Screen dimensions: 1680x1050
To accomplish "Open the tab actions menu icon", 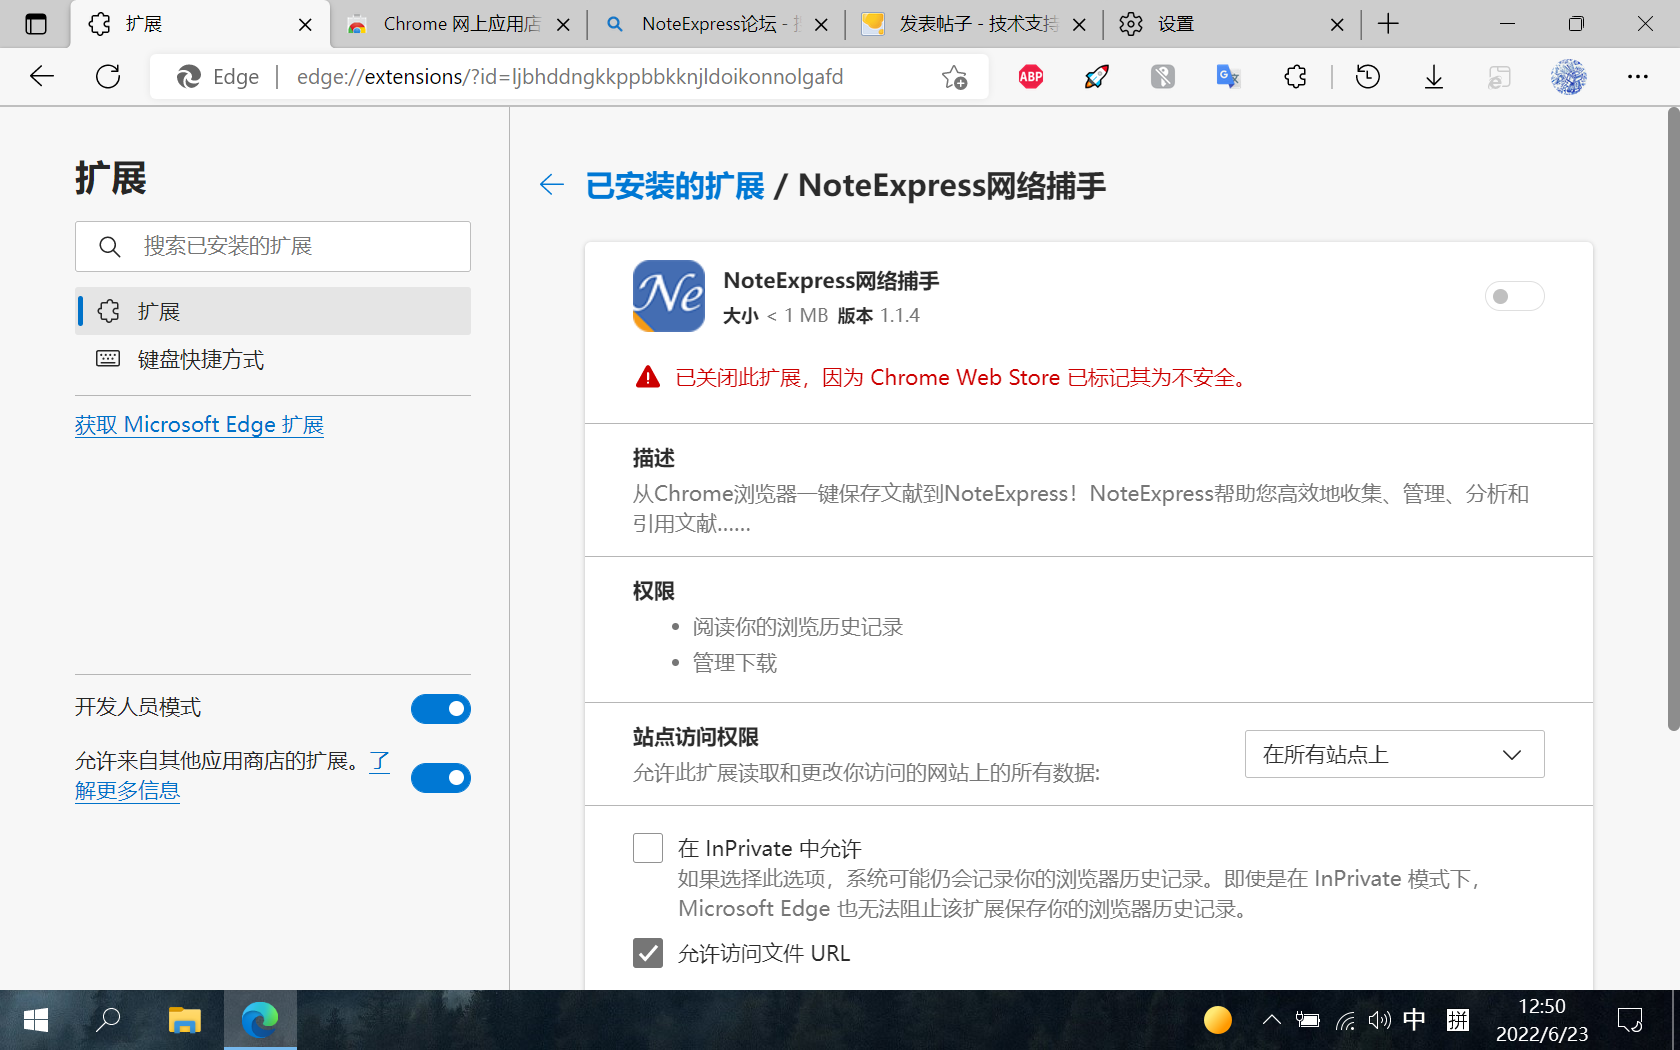I will 36,24.
